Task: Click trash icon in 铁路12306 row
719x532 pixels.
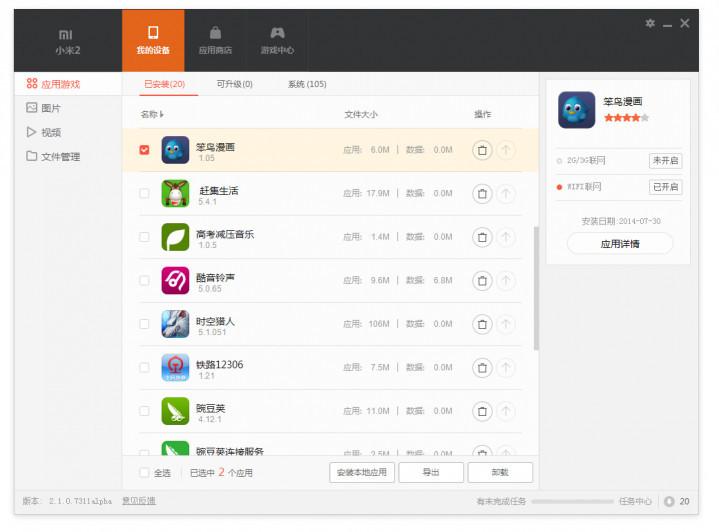Action: [482, 368]
